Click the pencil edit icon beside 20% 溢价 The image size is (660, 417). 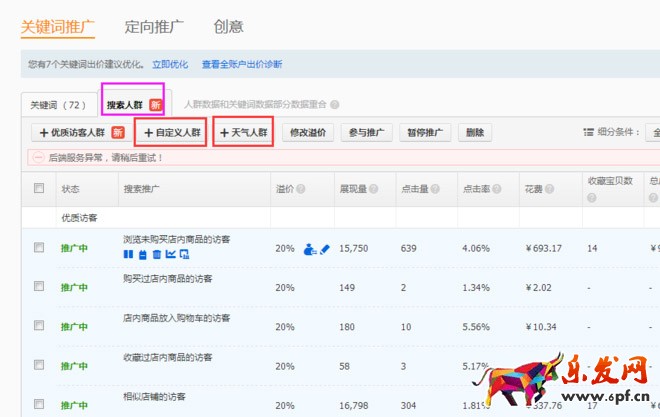[x=324, y=248]
